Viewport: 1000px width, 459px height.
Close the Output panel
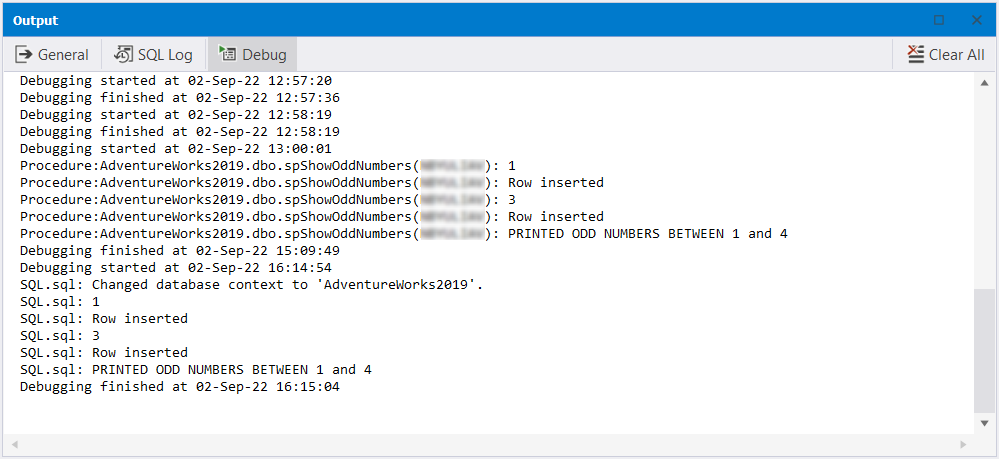pos(976,20)
